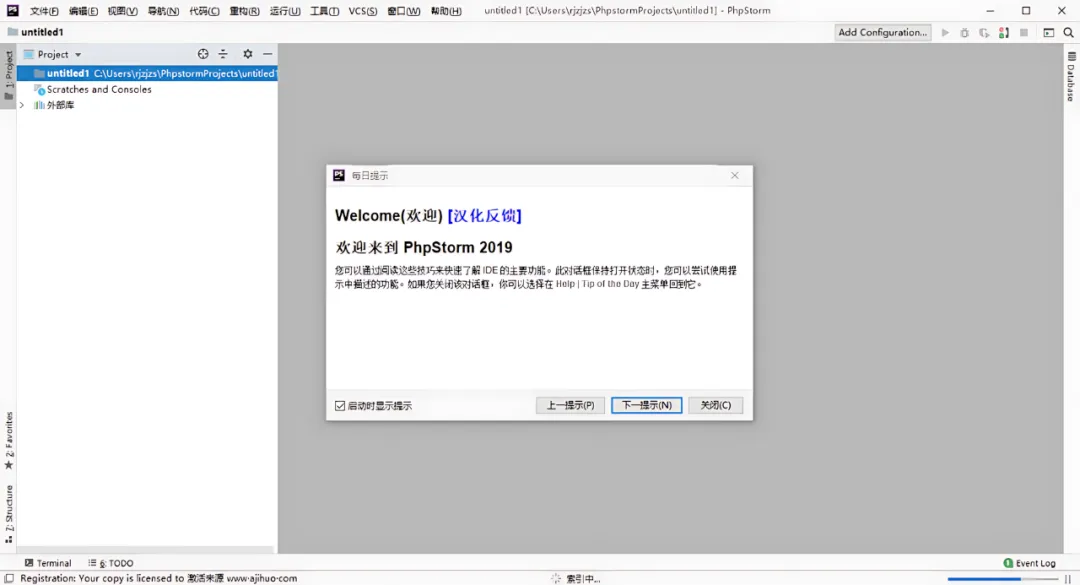Pause indexing with pause icon
The image size is (1080, 585).
(x=1068, y=579)
